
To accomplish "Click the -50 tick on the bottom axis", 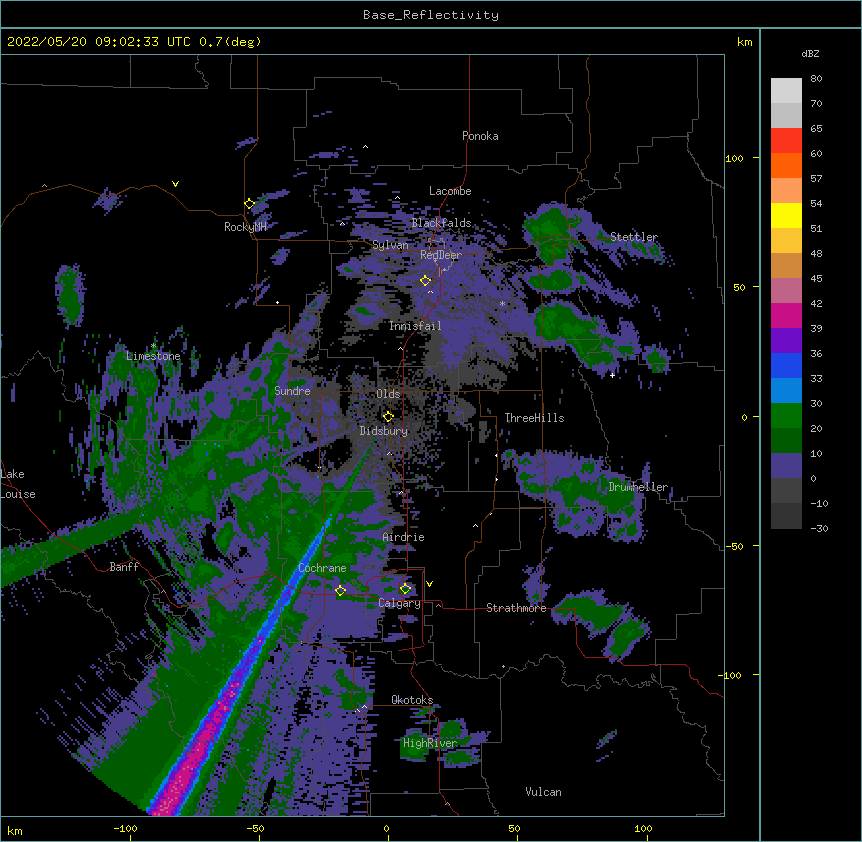I will 255,828.
